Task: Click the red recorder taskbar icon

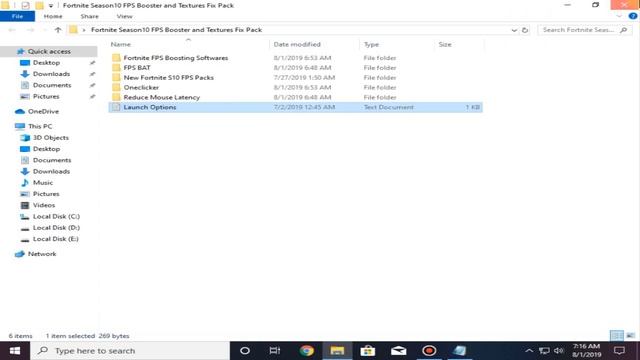Action: coord(429,351)
